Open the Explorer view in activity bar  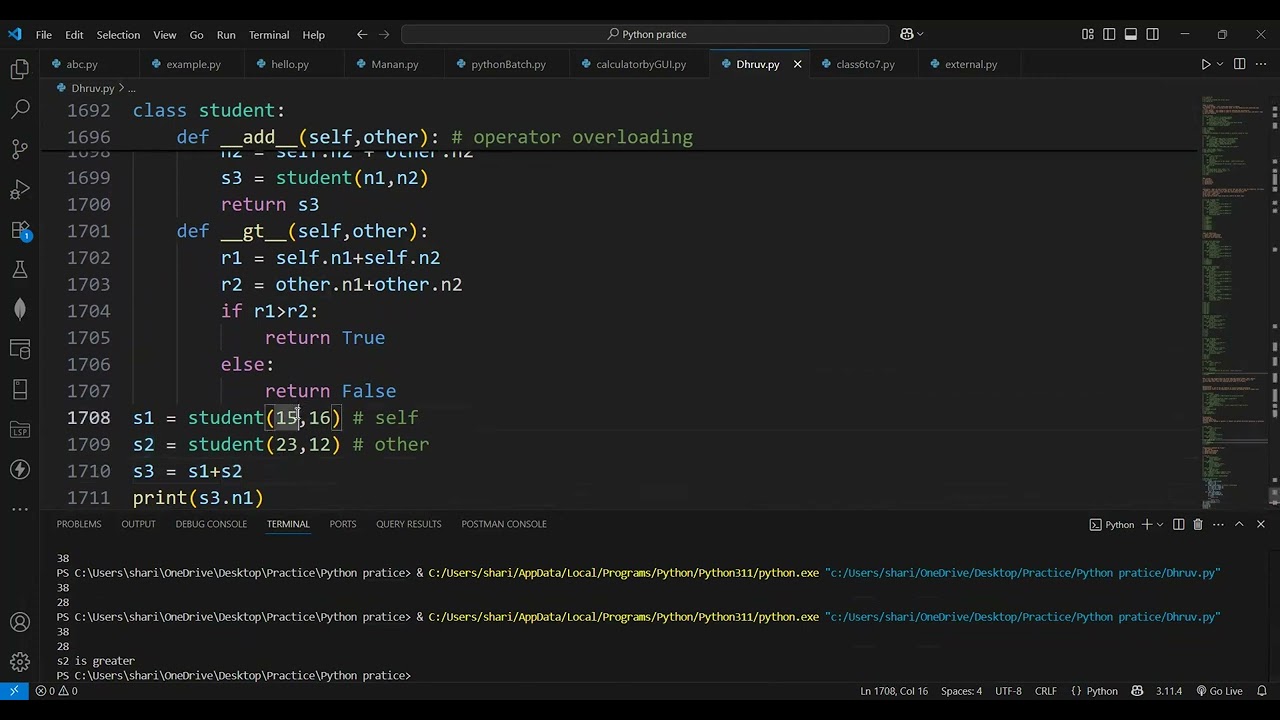coord(20,69)
